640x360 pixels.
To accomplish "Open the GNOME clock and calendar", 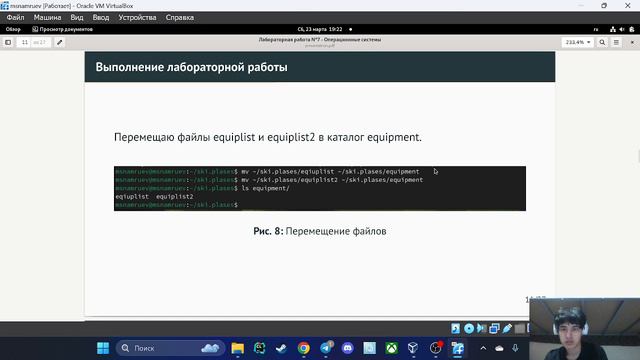I will pos(320,29).
